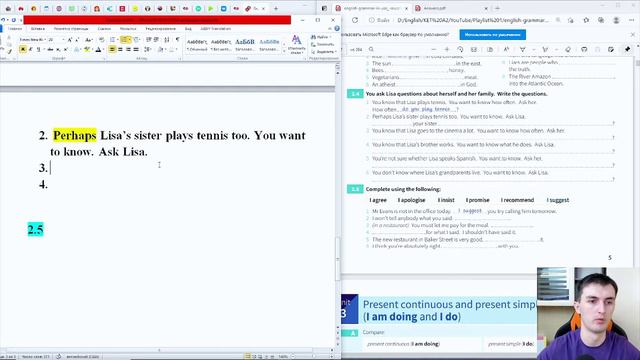Center text in Word paragraph group
Image resolution: width=640 pixels, height=360 pixels.
pos(120,49)
